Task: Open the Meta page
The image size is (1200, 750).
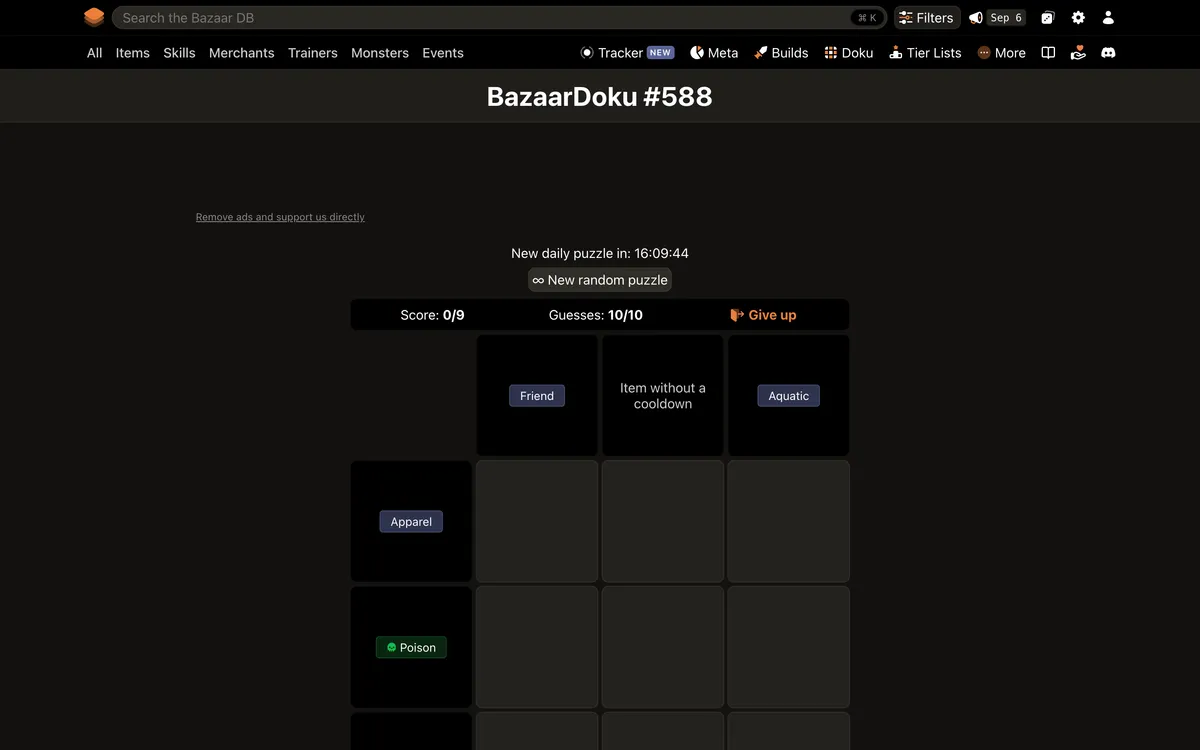Action: 714,53
